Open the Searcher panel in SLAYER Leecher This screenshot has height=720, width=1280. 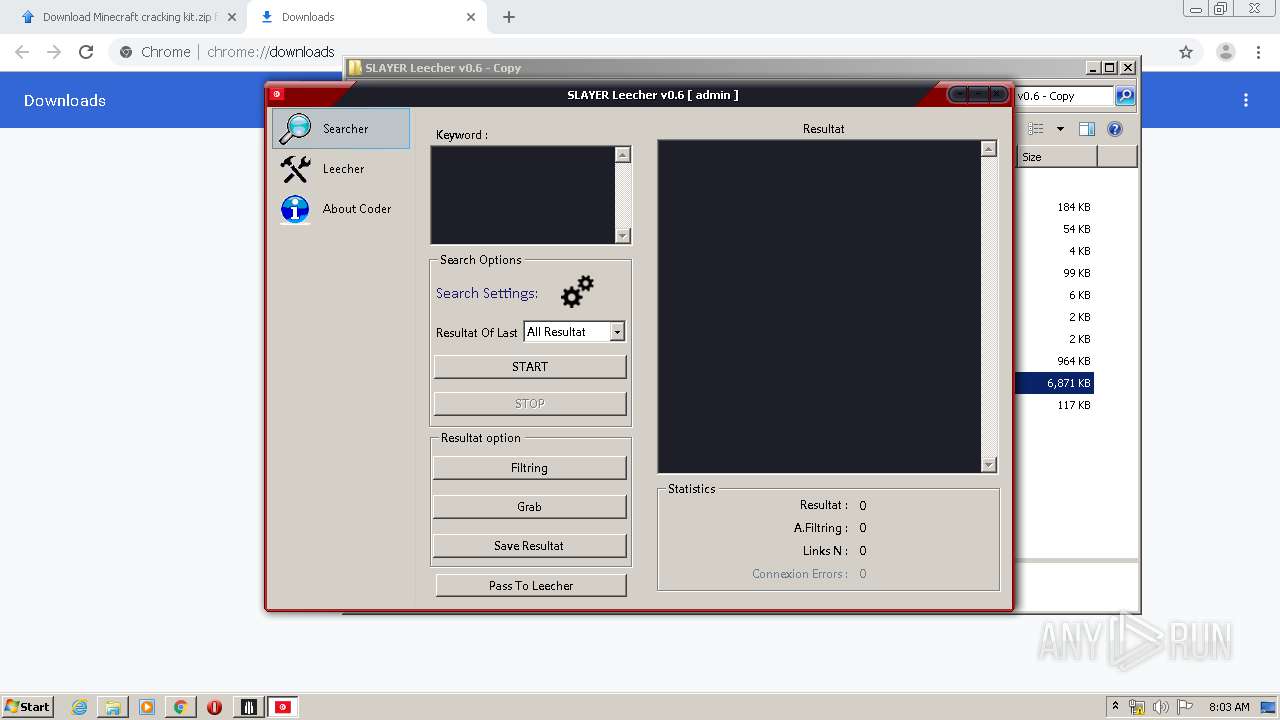[340, 129]
